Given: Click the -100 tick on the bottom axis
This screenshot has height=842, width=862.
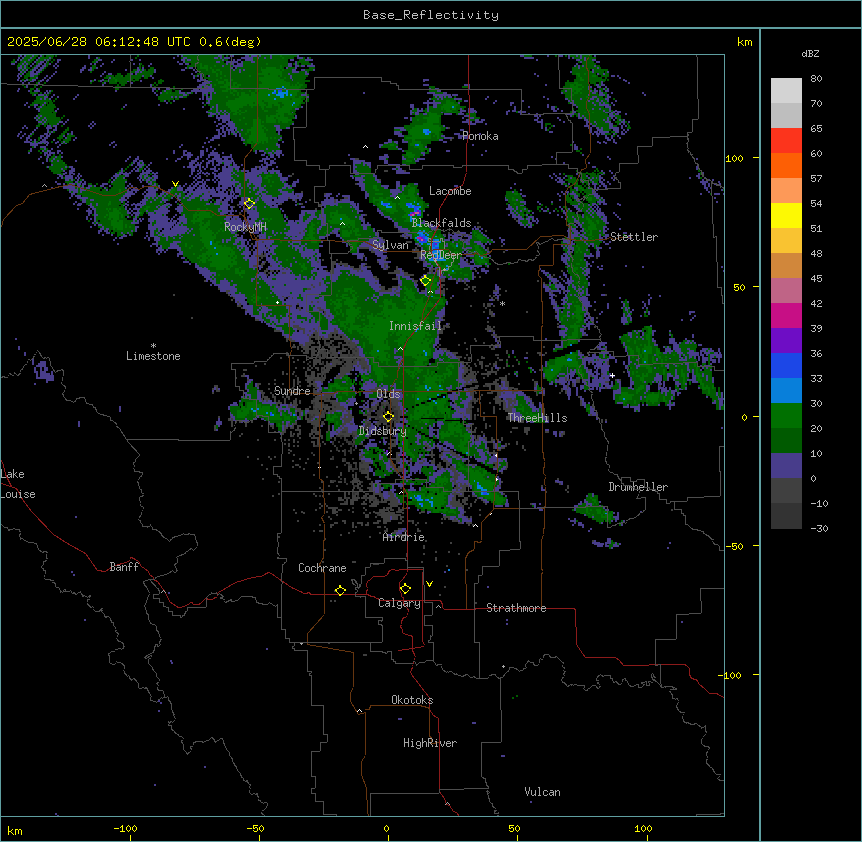Looking at the screenshot, I should [125, 828].
